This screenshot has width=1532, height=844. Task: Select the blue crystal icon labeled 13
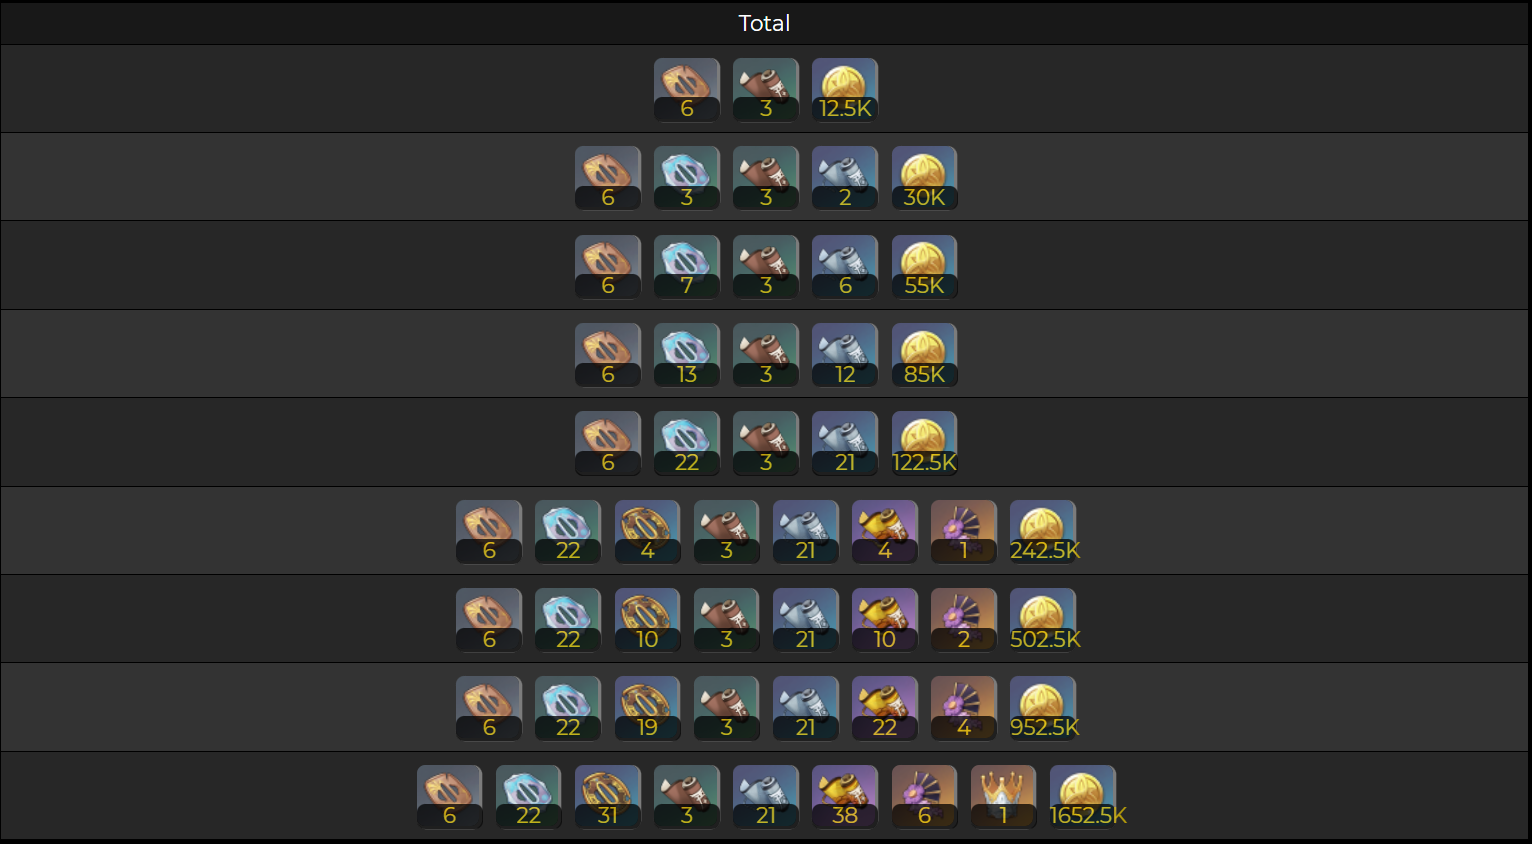pyautogui.click(x=687, y=355)
